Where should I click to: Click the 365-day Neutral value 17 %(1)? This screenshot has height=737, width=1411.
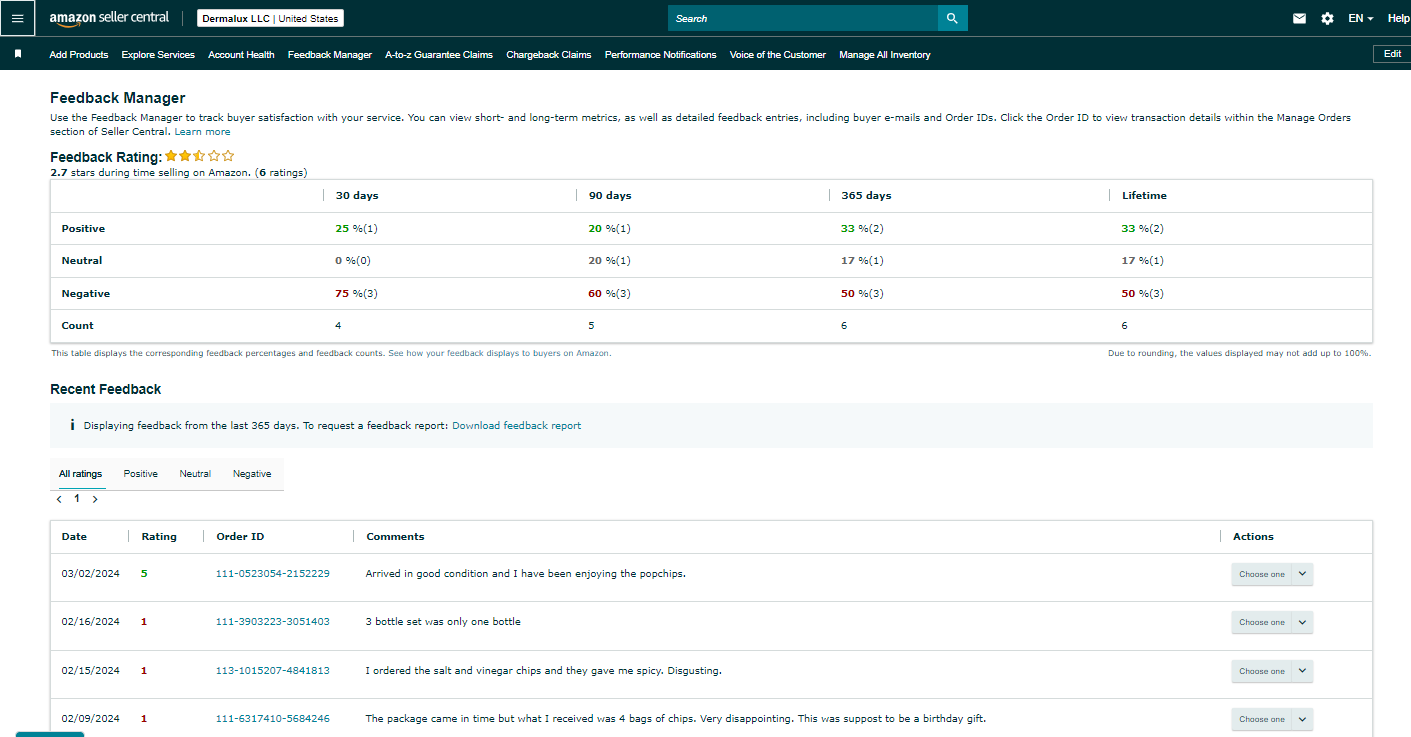(863, 261)
